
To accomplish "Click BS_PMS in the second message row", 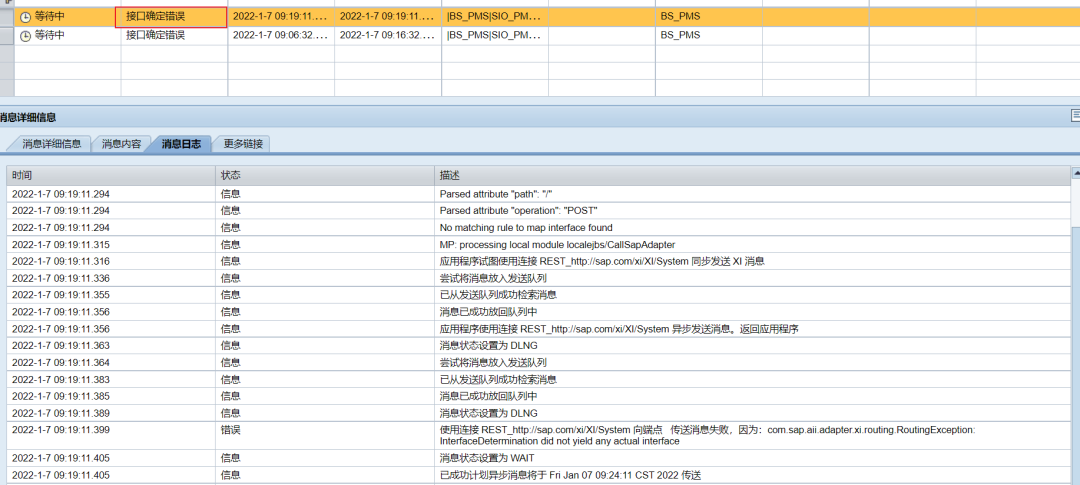I will pyautogui.click(x=680, y=35).
